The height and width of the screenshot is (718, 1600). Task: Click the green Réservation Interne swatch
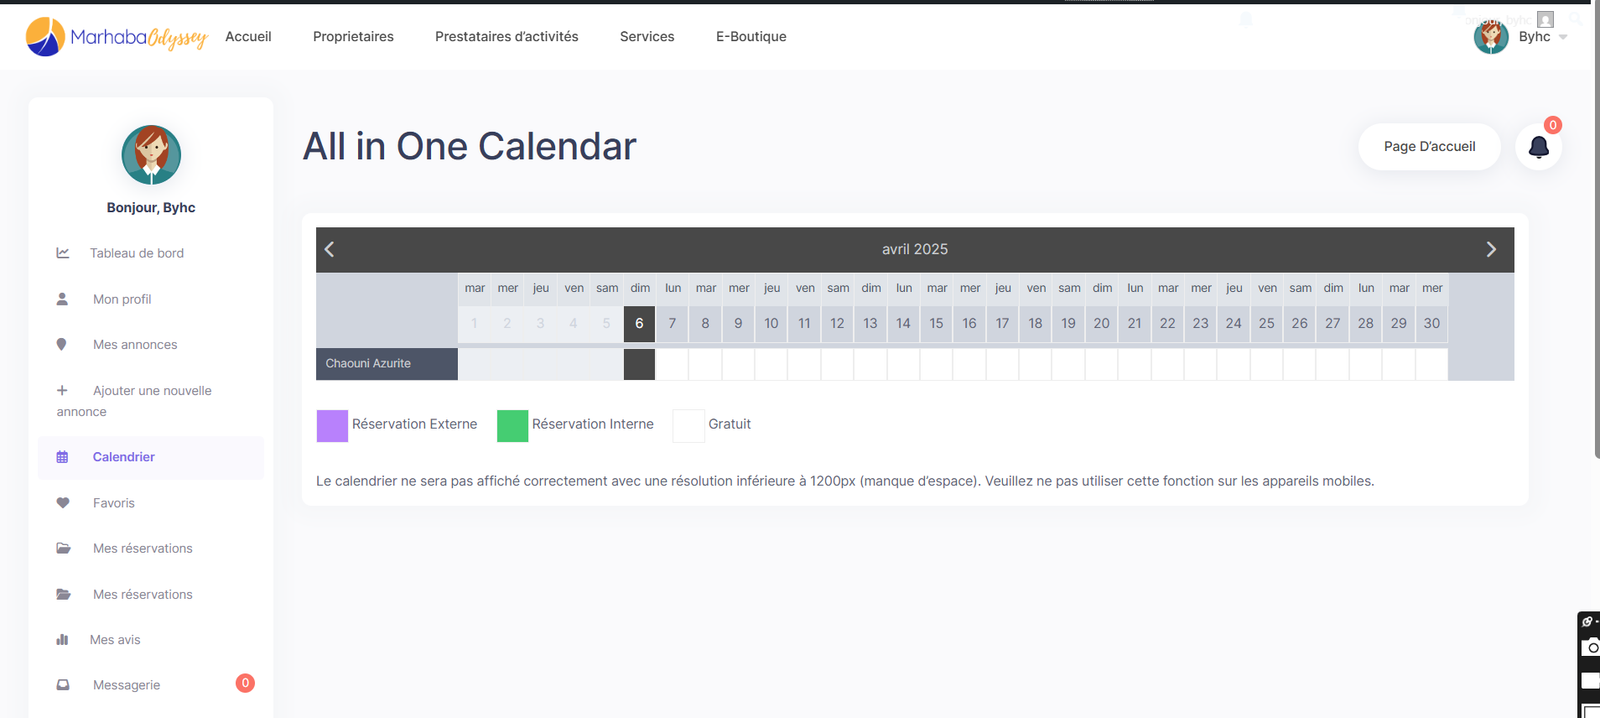coord(512,425)
